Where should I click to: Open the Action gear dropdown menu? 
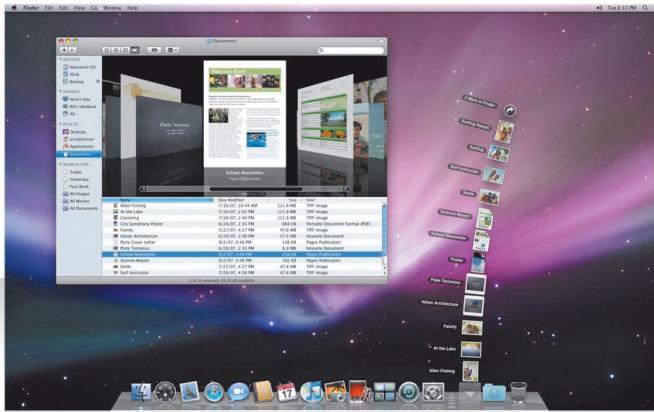(171, 50)
